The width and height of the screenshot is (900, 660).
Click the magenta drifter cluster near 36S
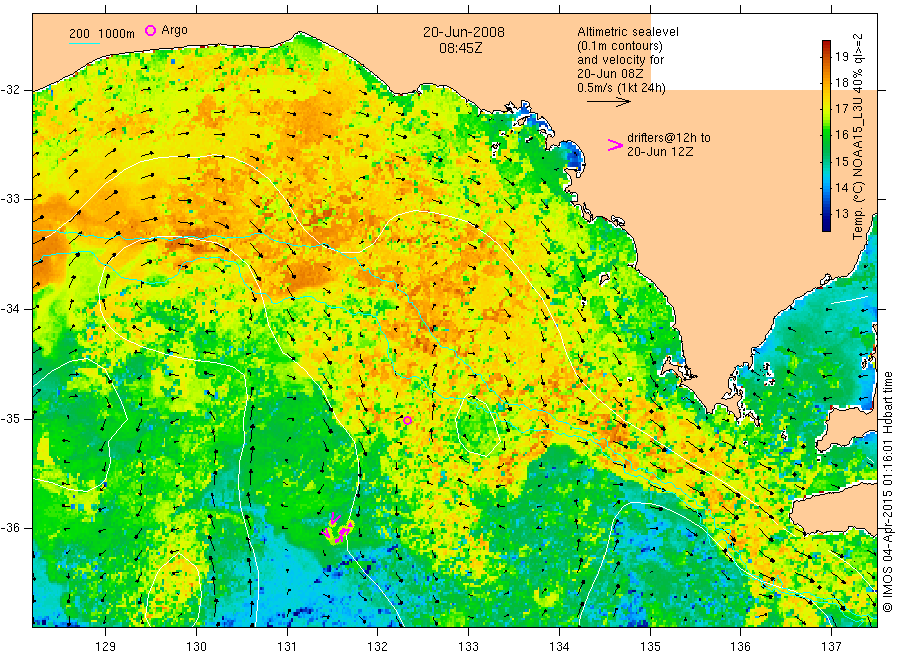339,528
